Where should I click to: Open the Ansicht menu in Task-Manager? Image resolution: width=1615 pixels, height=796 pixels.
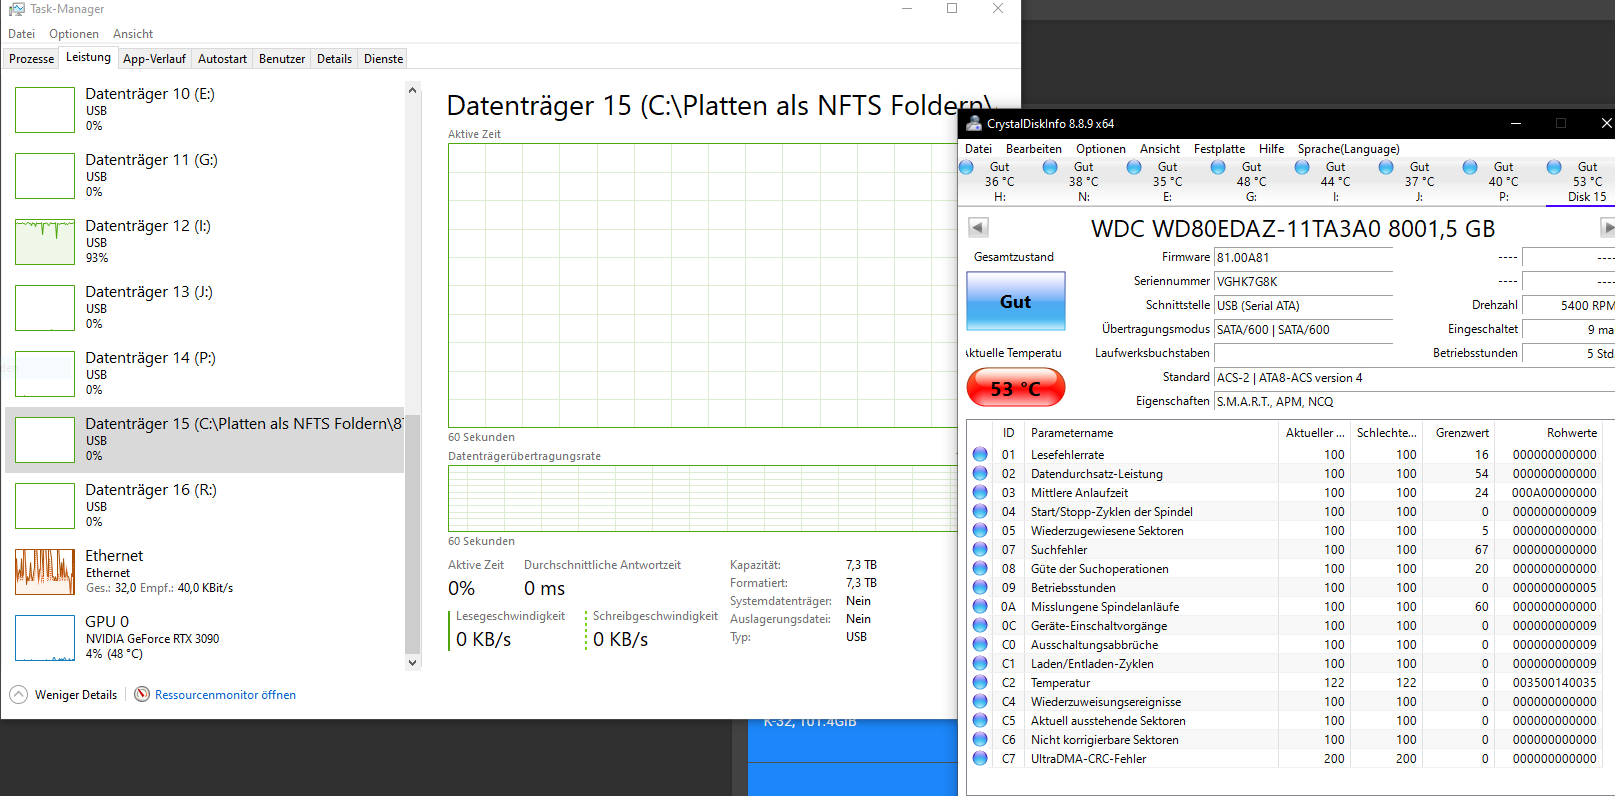(133, 34)
